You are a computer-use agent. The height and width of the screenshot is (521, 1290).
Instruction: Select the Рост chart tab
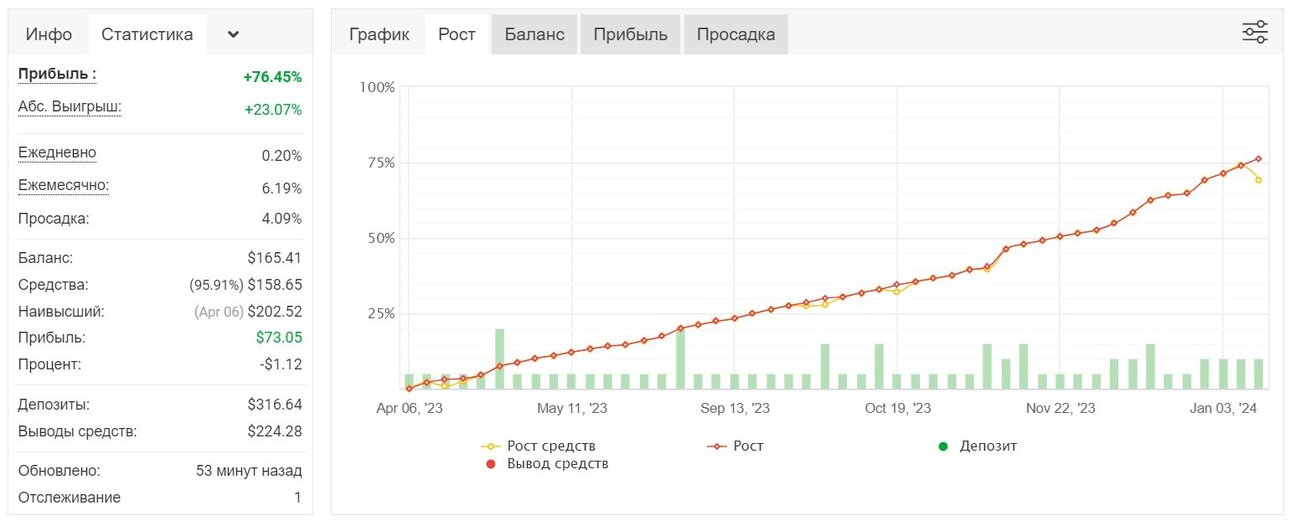(x=457, y=34)
